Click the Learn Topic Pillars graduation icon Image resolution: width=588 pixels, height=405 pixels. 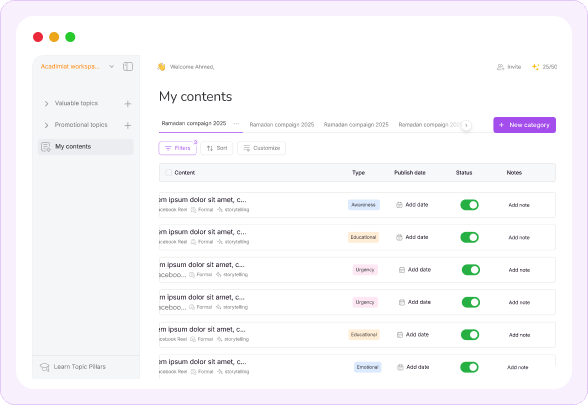[45, 367]
